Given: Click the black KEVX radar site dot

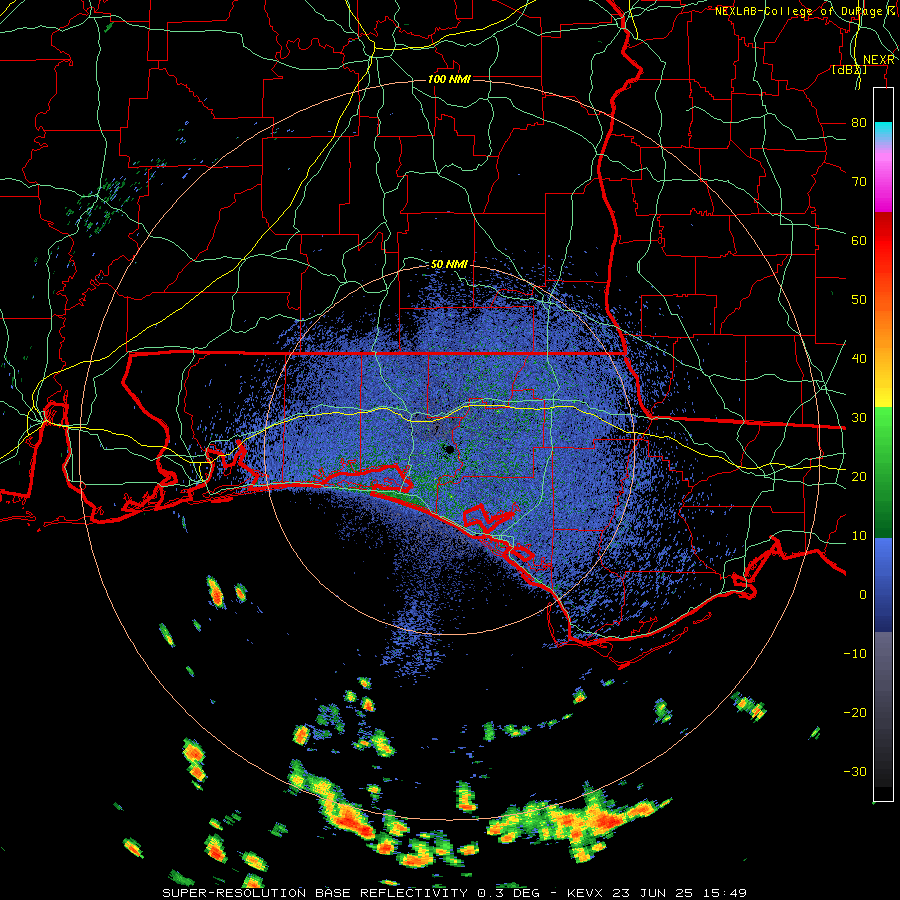Looking at the screenshot, I should coord(449,449).
